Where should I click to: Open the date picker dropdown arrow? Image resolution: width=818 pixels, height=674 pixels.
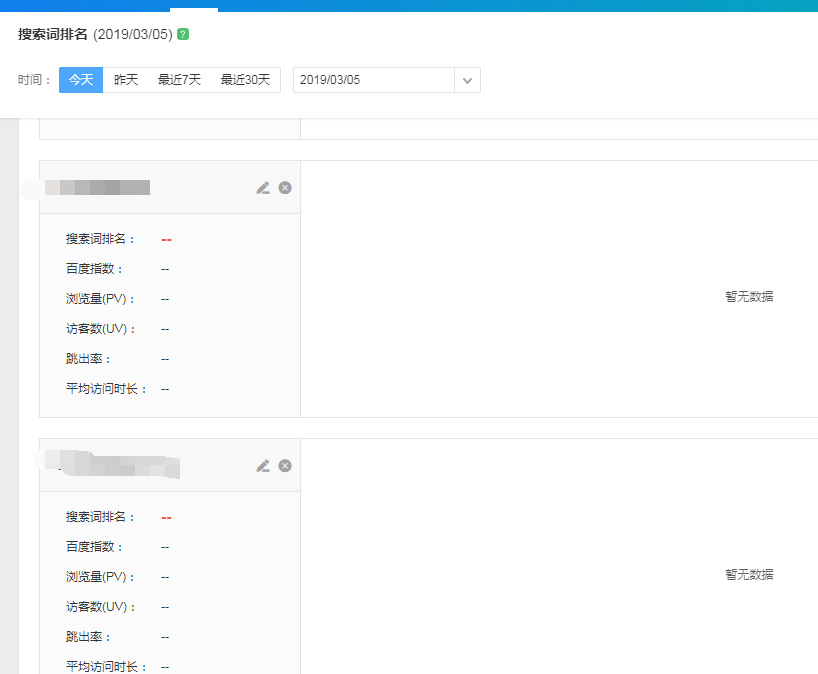tap(467, 80)
